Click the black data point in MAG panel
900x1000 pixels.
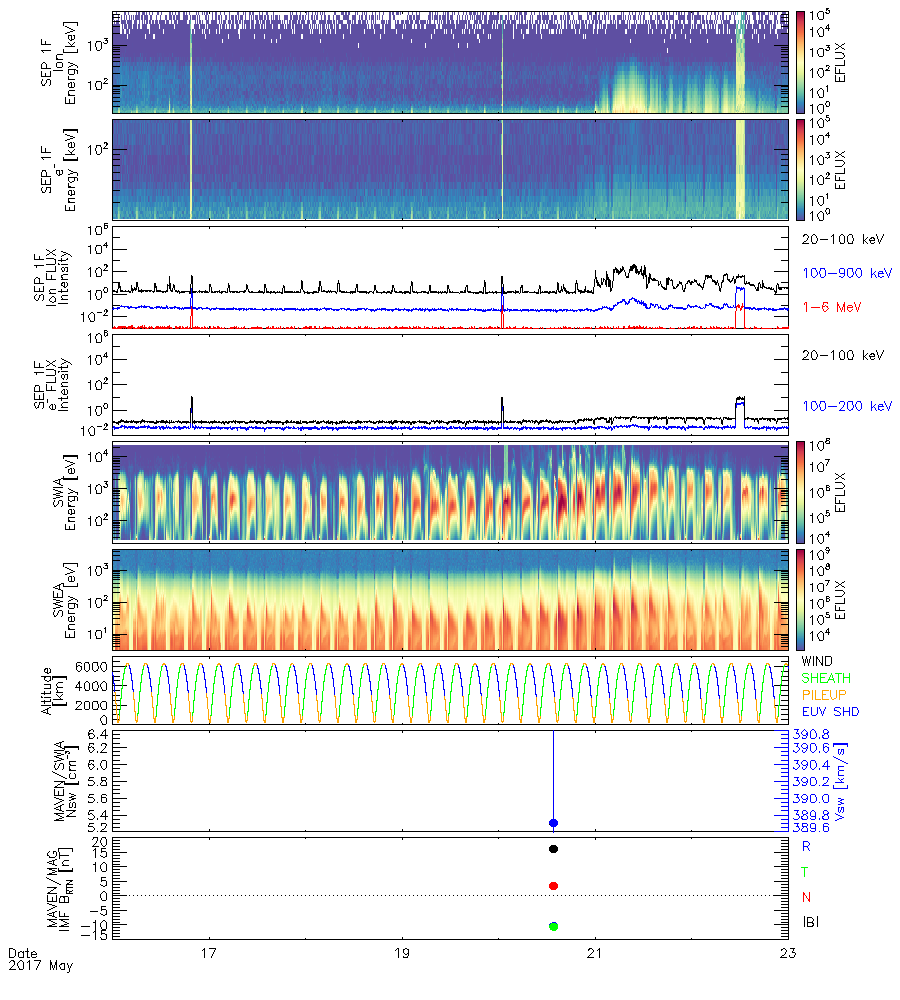tap(553, 849)
